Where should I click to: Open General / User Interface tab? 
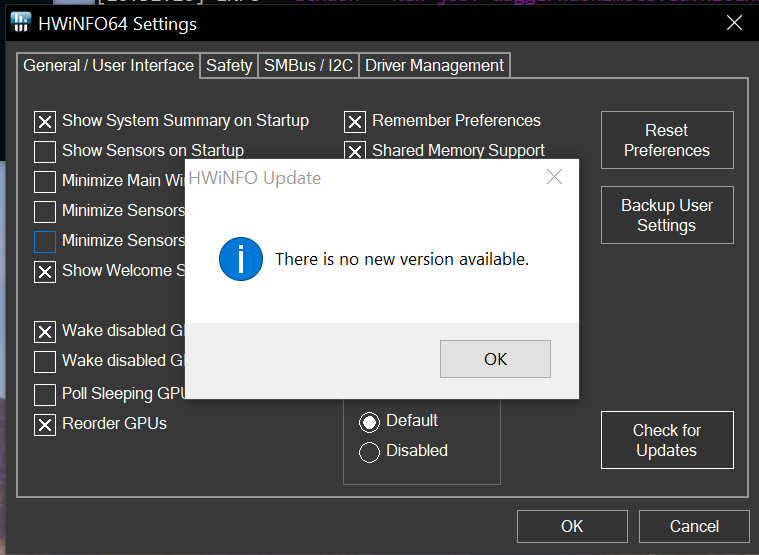click(108, 65)
